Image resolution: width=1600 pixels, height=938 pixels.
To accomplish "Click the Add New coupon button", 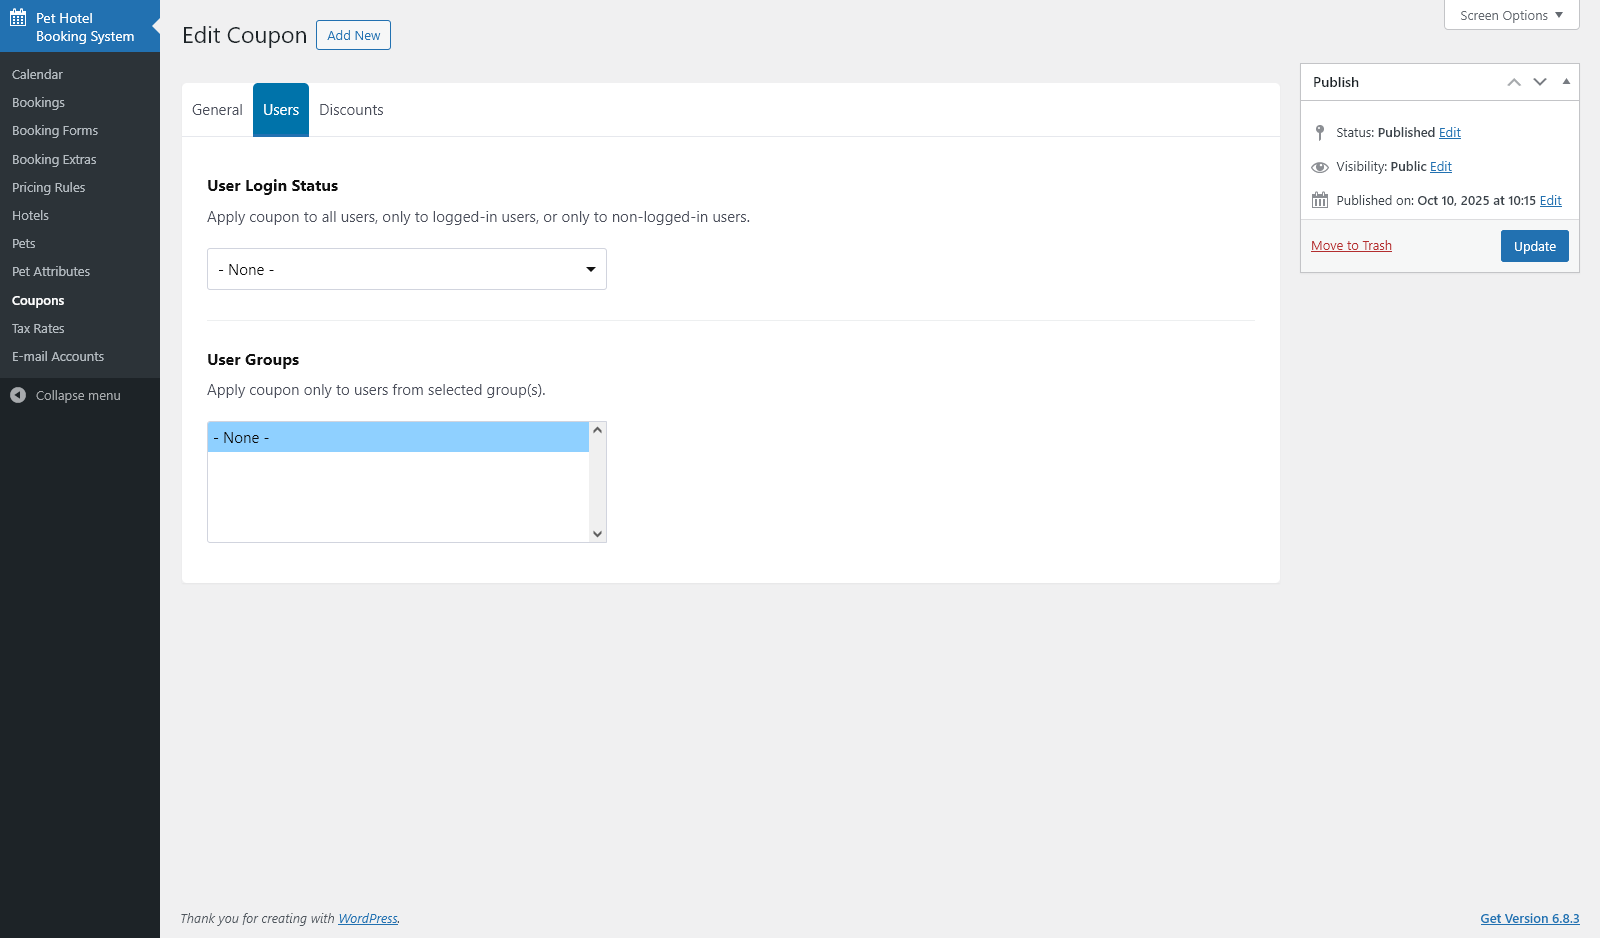I will point(353,35).
